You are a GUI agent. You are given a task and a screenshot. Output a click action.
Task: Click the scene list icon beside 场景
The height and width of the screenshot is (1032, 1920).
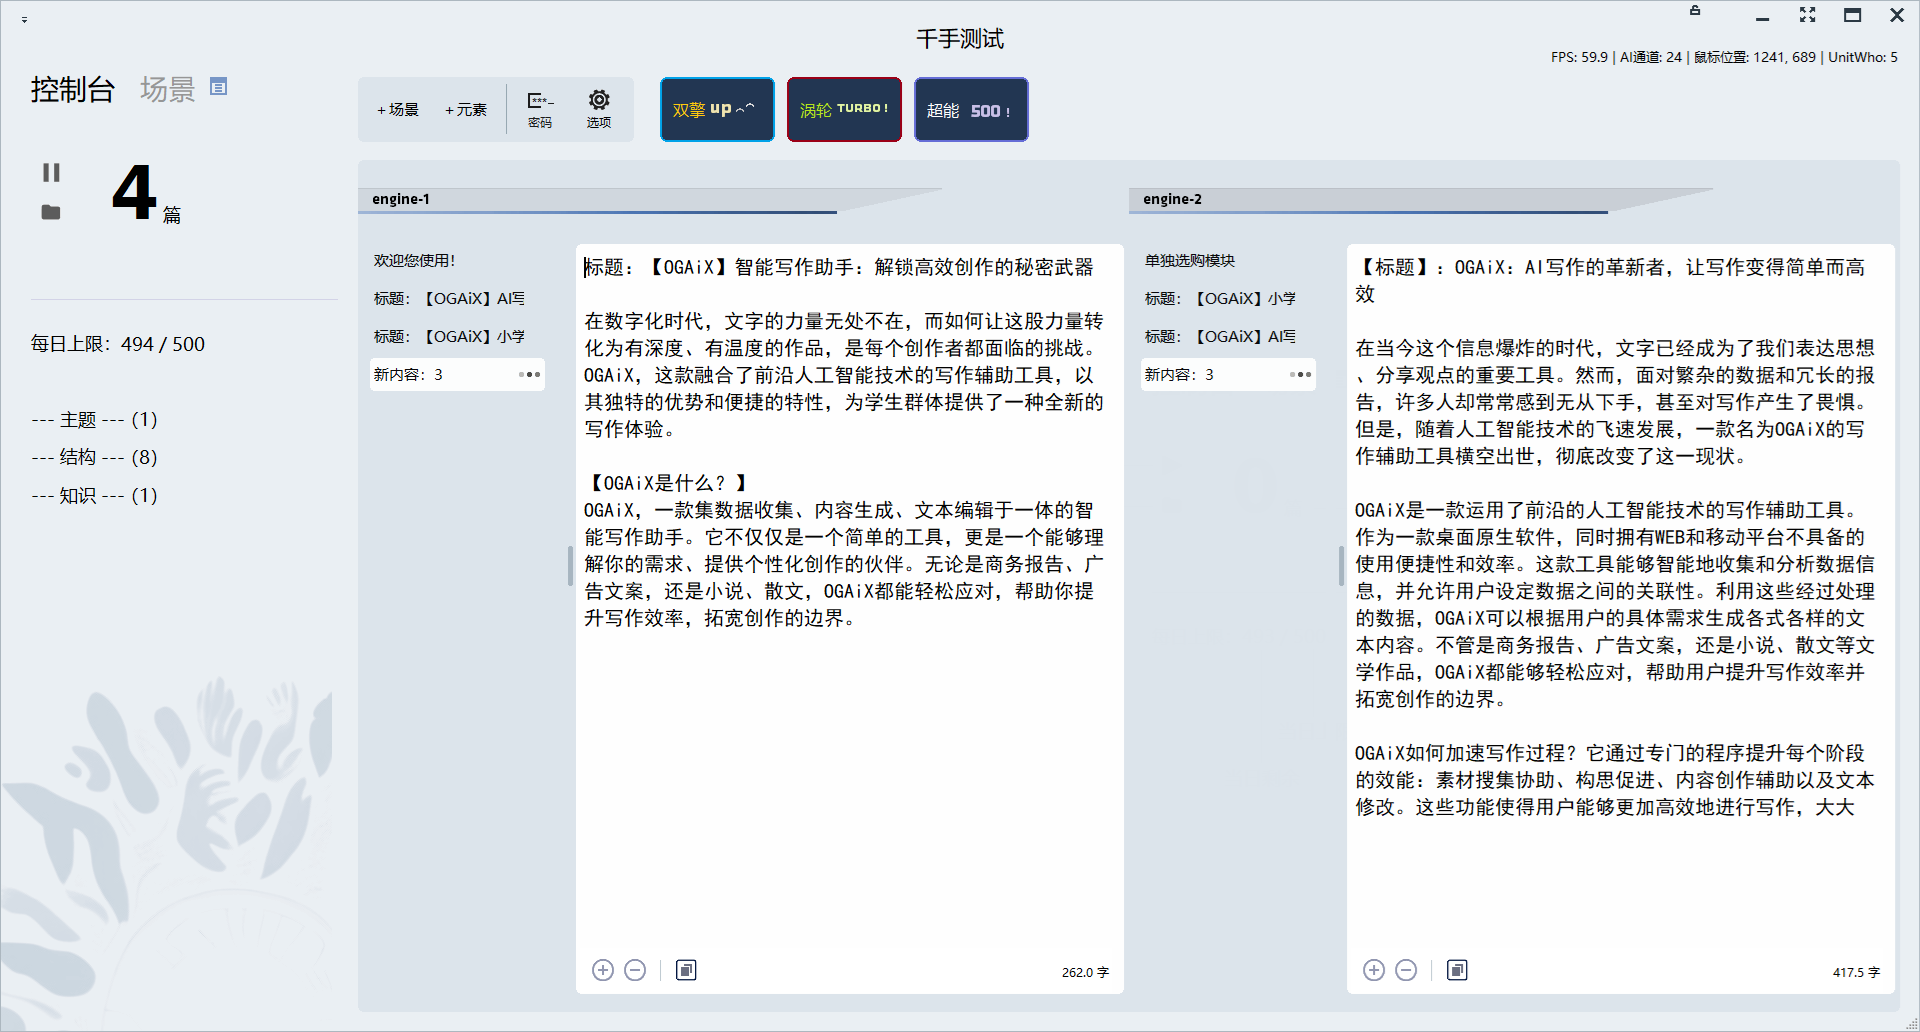[218, 87]
